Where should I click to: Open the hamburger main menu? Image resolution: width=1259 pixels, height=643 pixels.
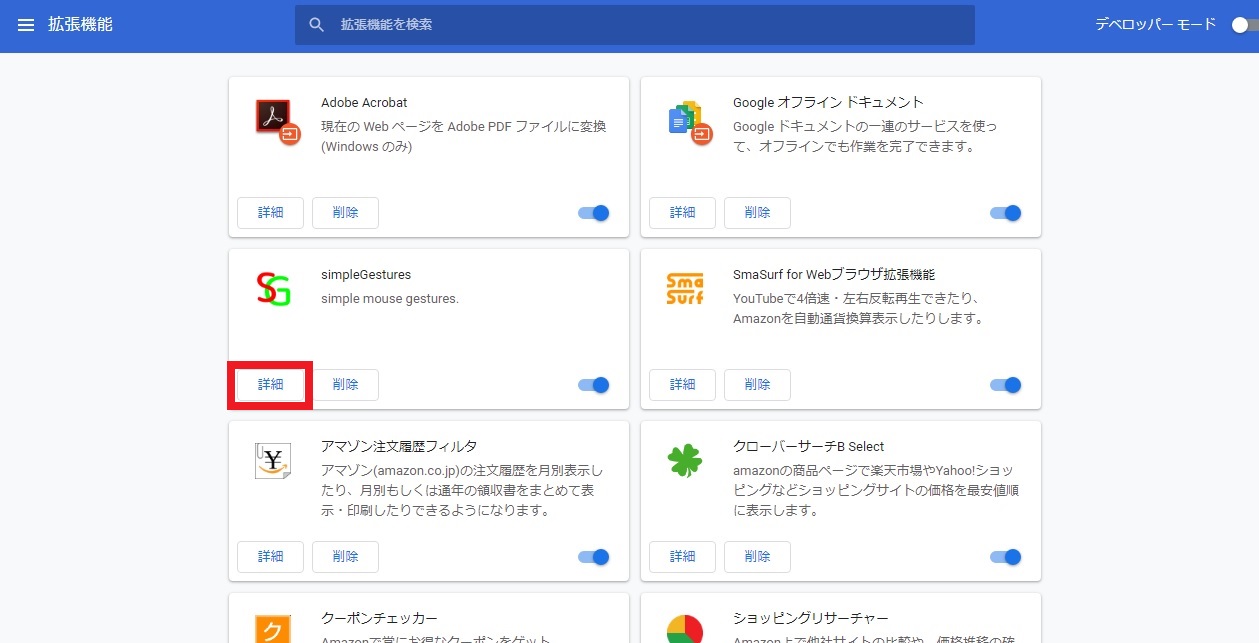[26, 25]
